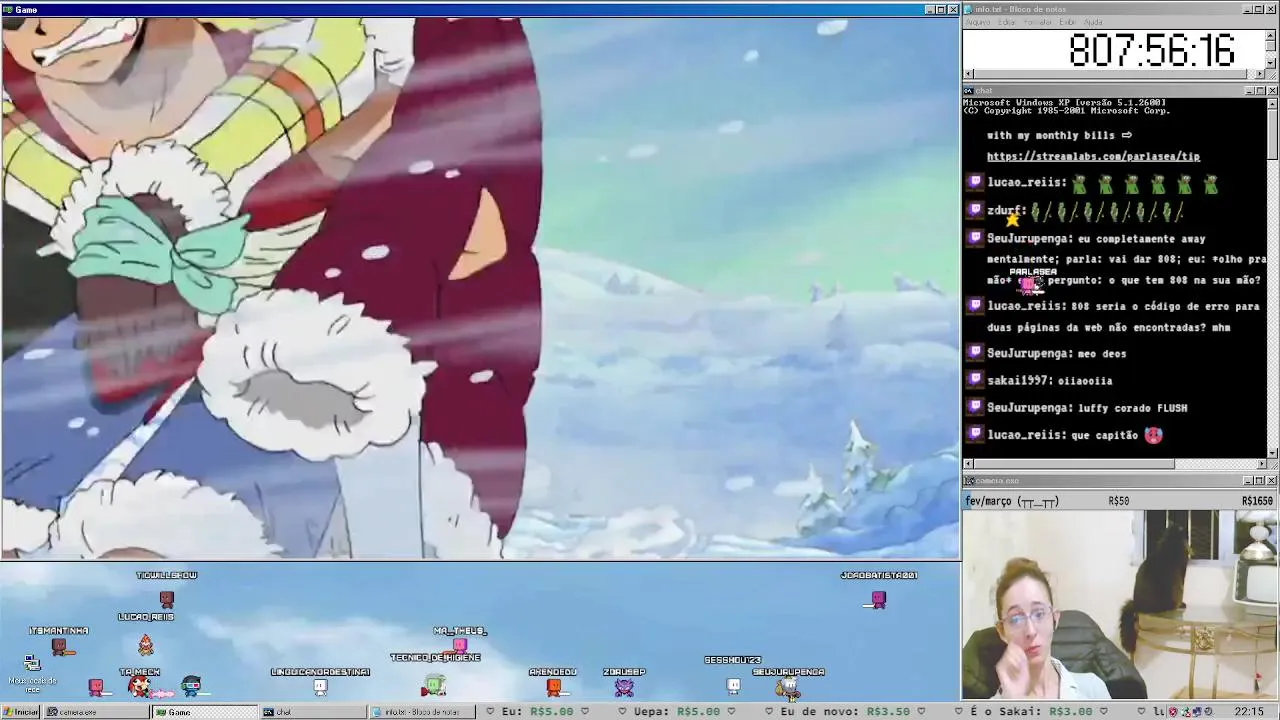
Task: Open the Ajuda menu in Notepad
Action: pyautogui.click(x=1094, y=22)
